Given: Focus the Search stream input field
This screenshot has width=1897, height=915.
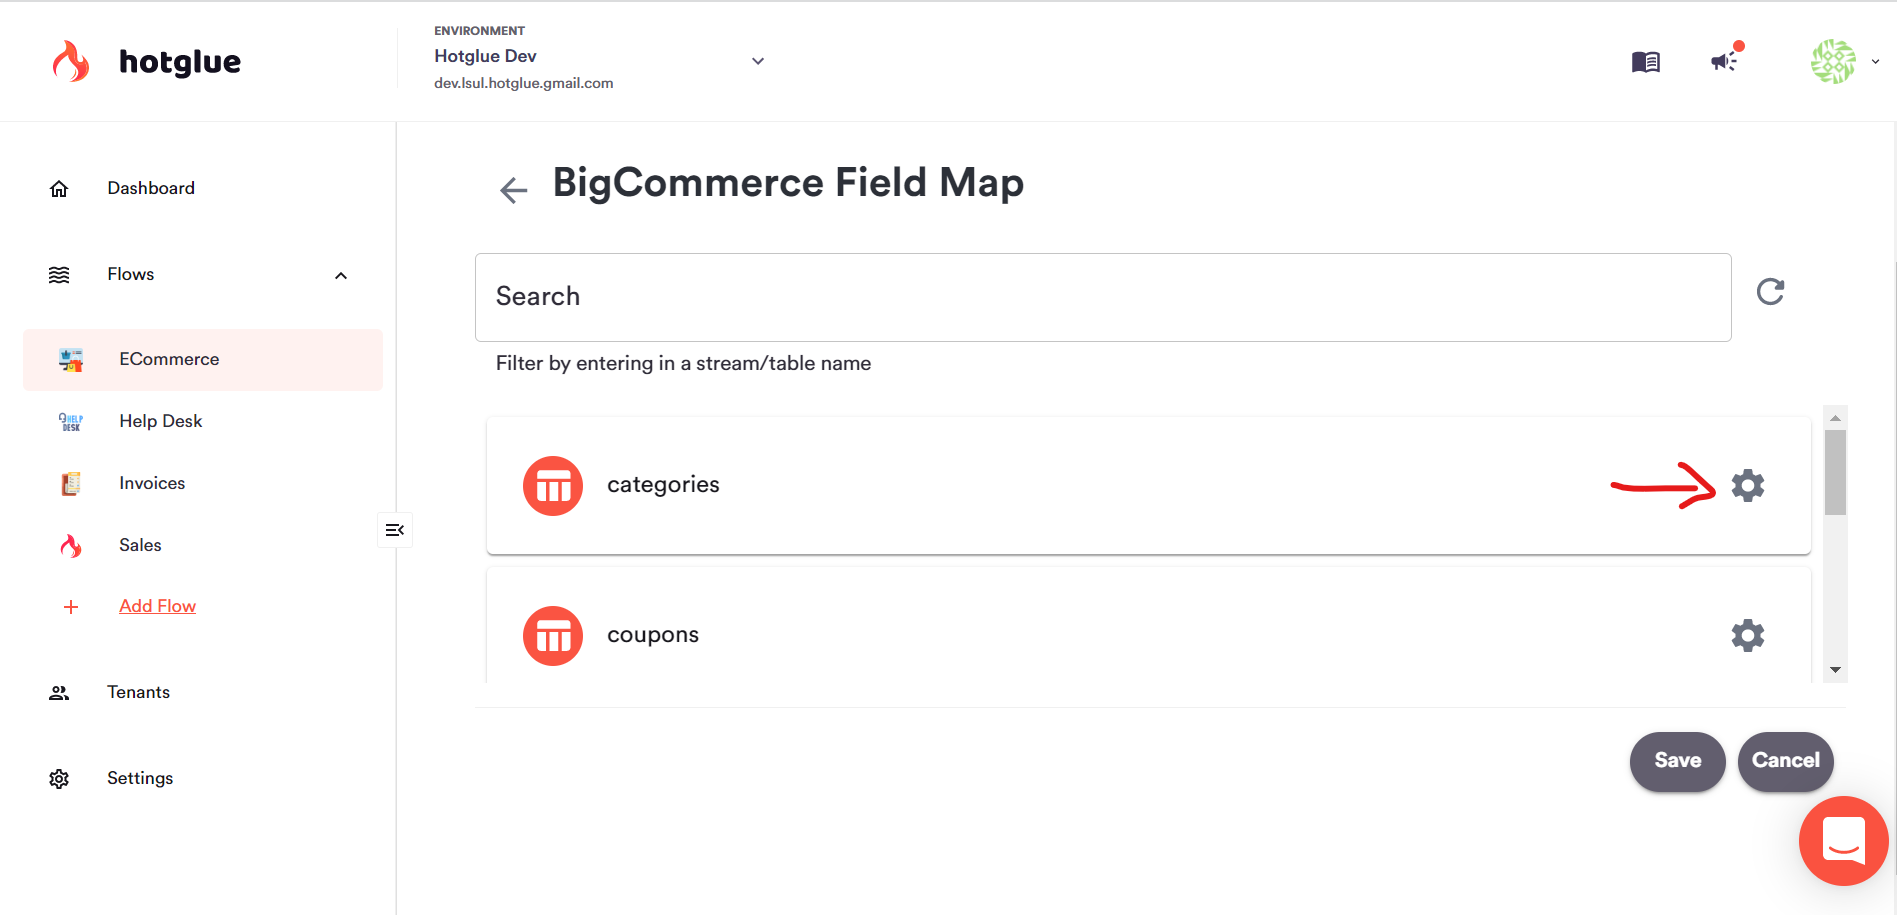Looking at the screenshot, I should click(1103, 297).
